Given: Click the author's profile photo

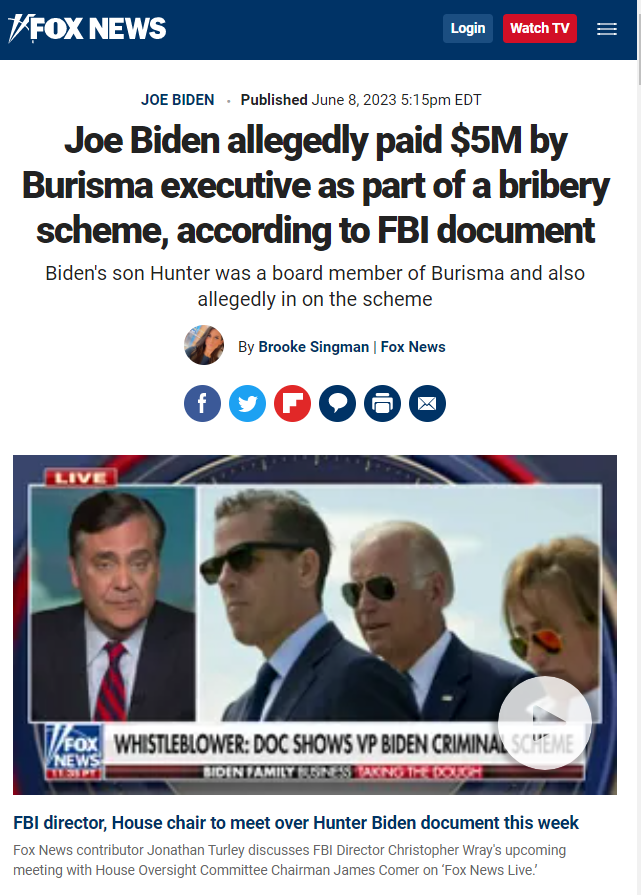Looking at the screenshot, I should [x=204, y=345].
